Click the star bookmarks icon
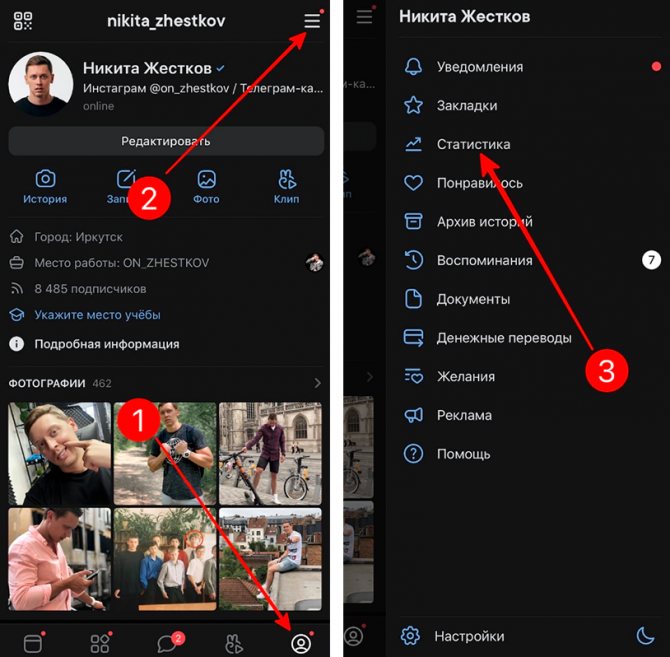Screen dimensions: 670x657 pyautogui.click(x=413, y=106)
